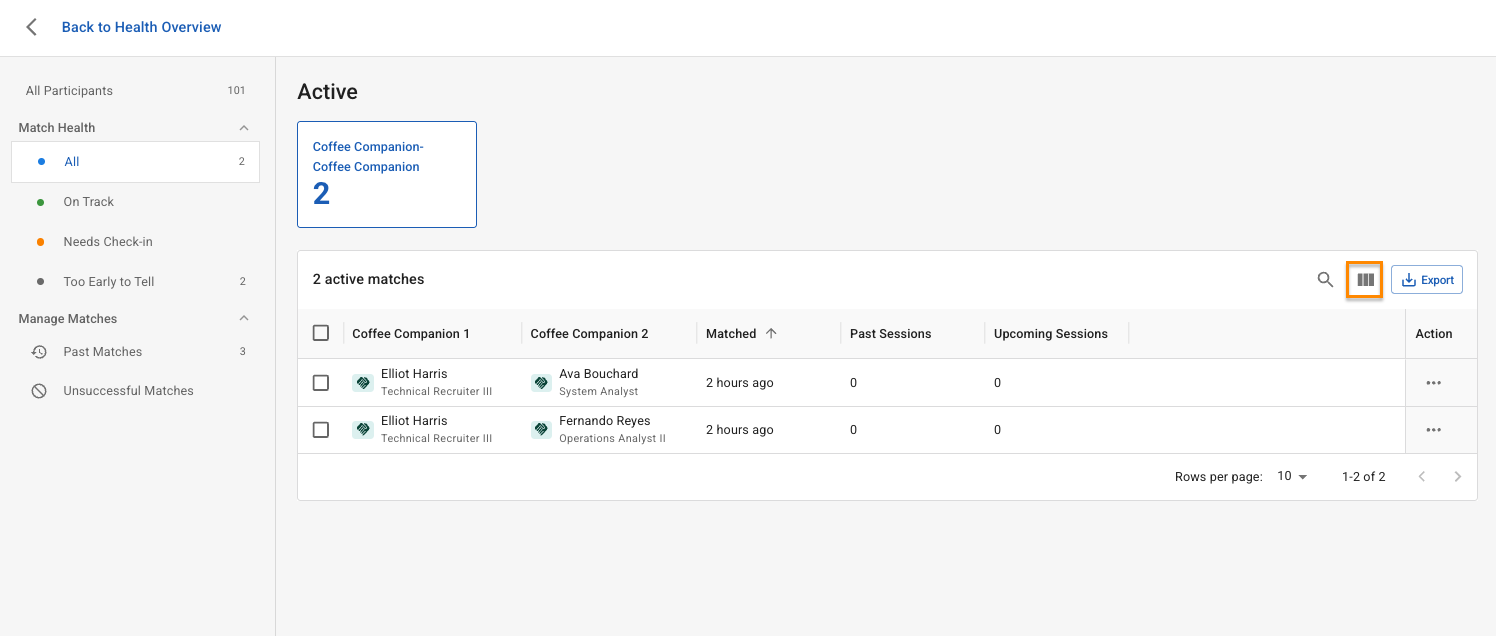Viewport: 1496px width, 636px height.
Task: Go back to Health Overview link
Action: tap(141, 27)
